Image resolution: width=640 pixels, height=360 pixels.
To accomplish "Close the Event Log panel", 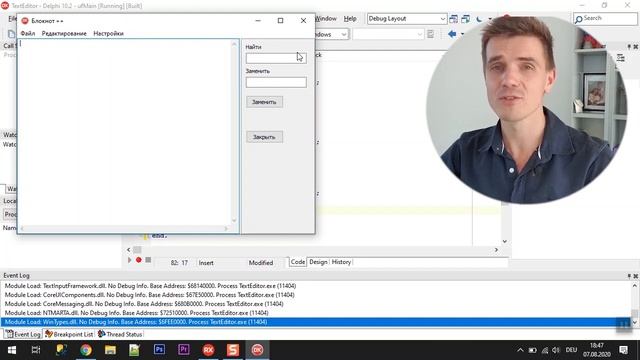I will (636, 276).
